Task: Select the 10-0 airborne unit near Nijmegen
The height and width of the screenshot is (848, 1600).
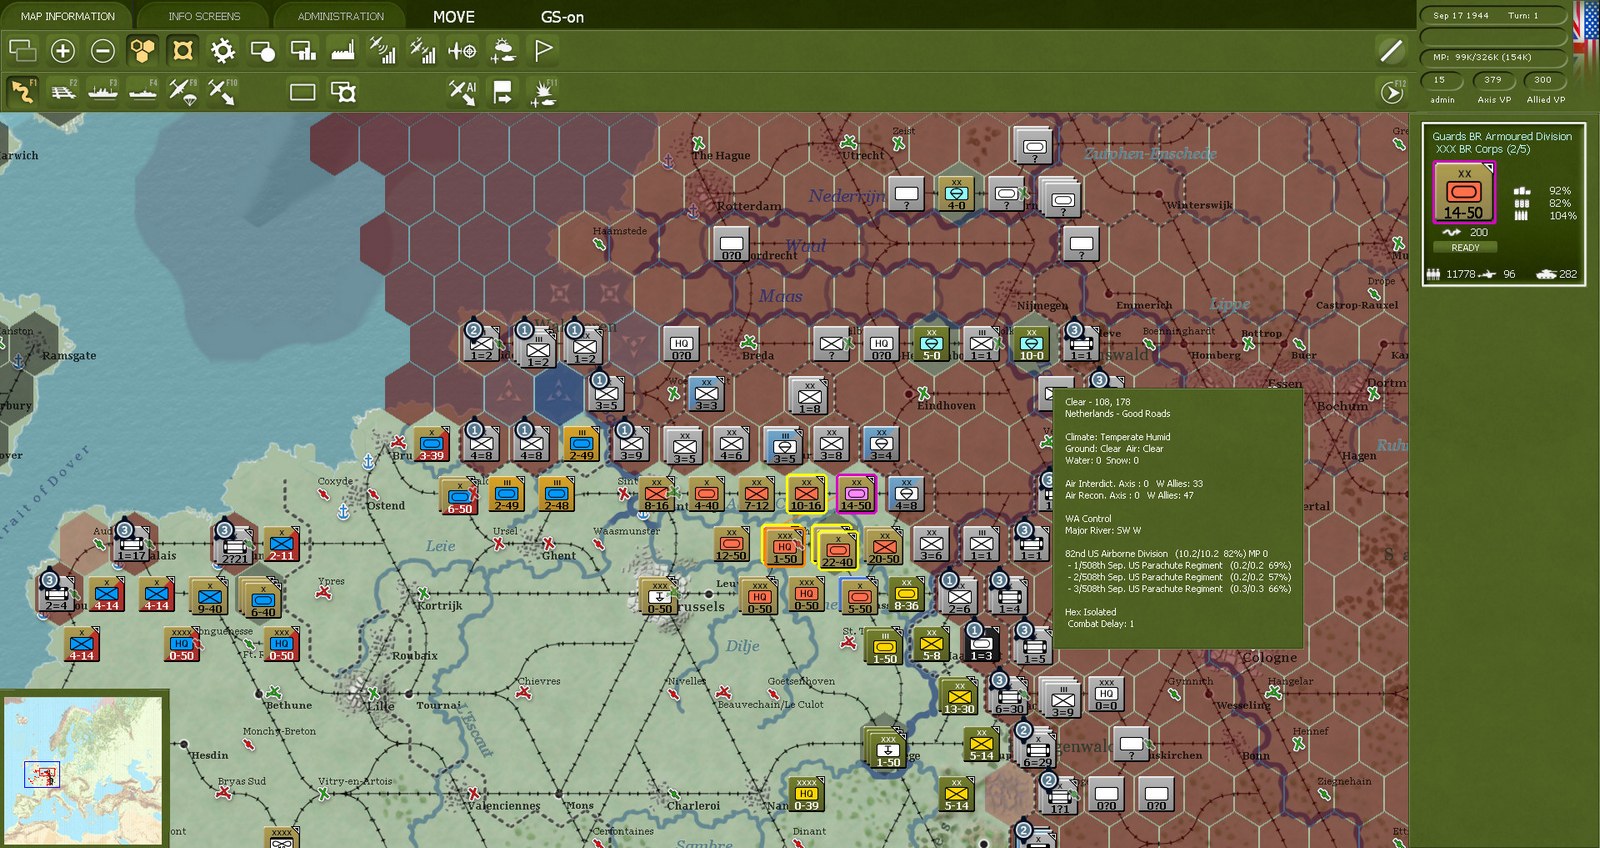Action: pos(1031,343)
